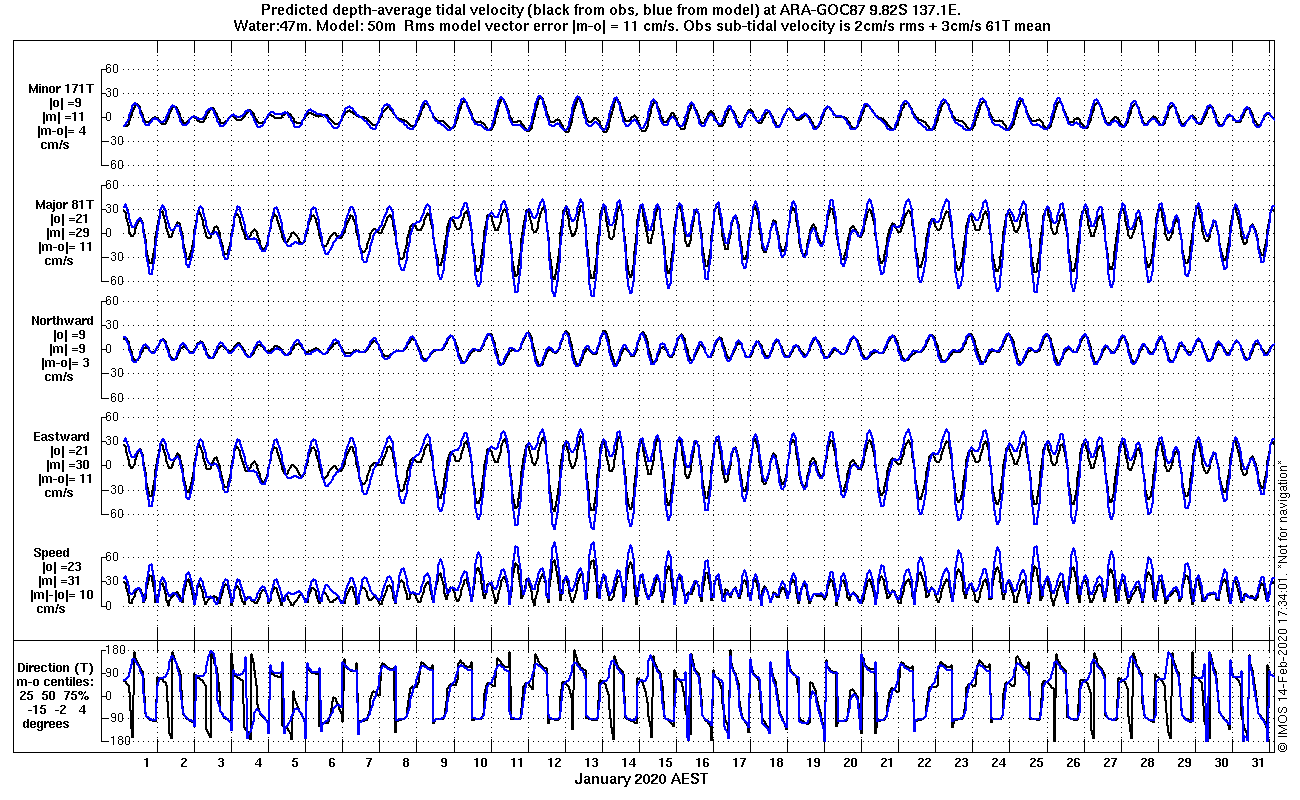Click day '24' on the date axis
This screenshot has height=800, width=1300.
pos(998,762)
